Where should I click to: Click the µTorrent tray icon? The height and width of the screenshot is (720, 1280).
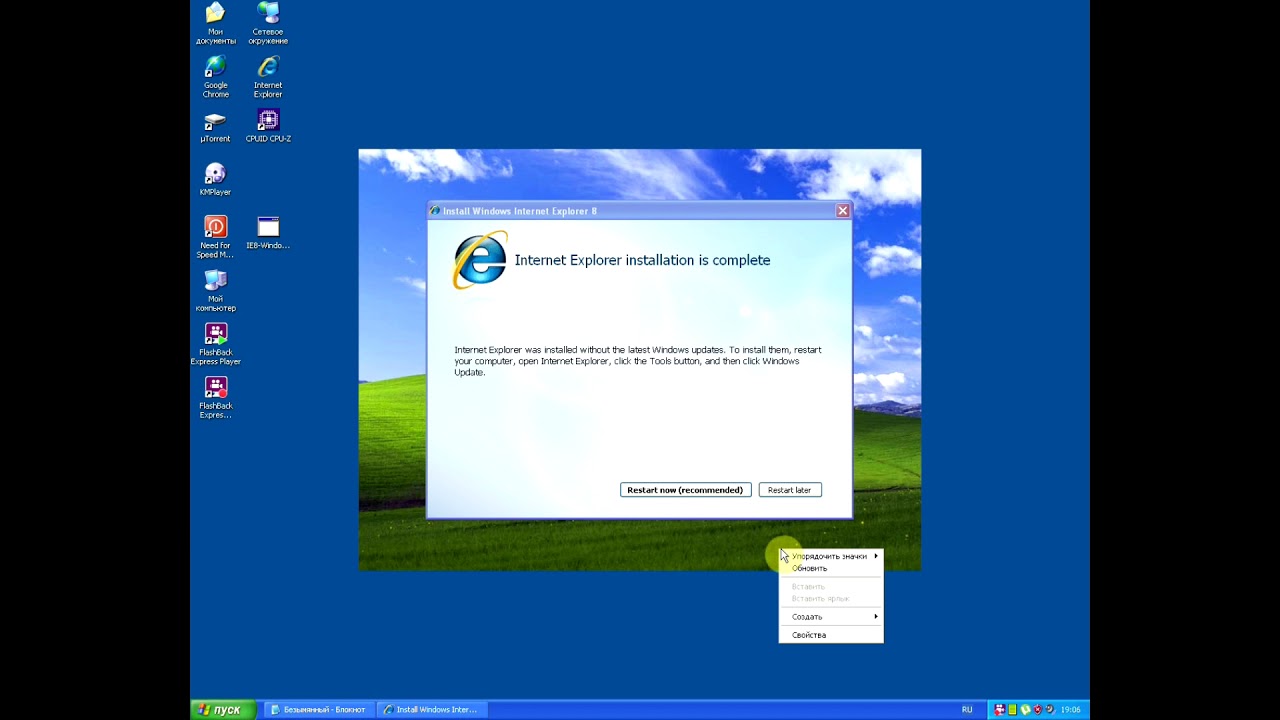(1025, 710)
